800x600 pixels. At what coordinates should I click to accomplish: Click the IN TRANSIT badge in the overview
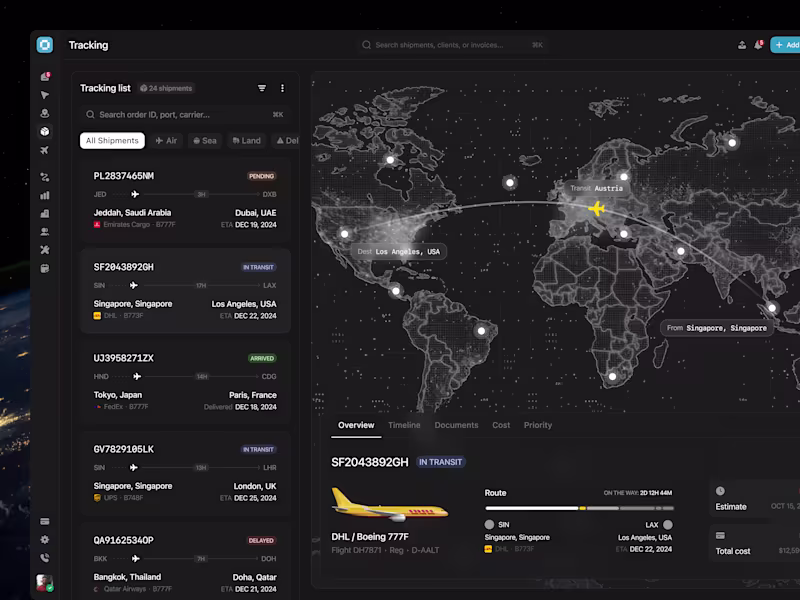(440, 462)
